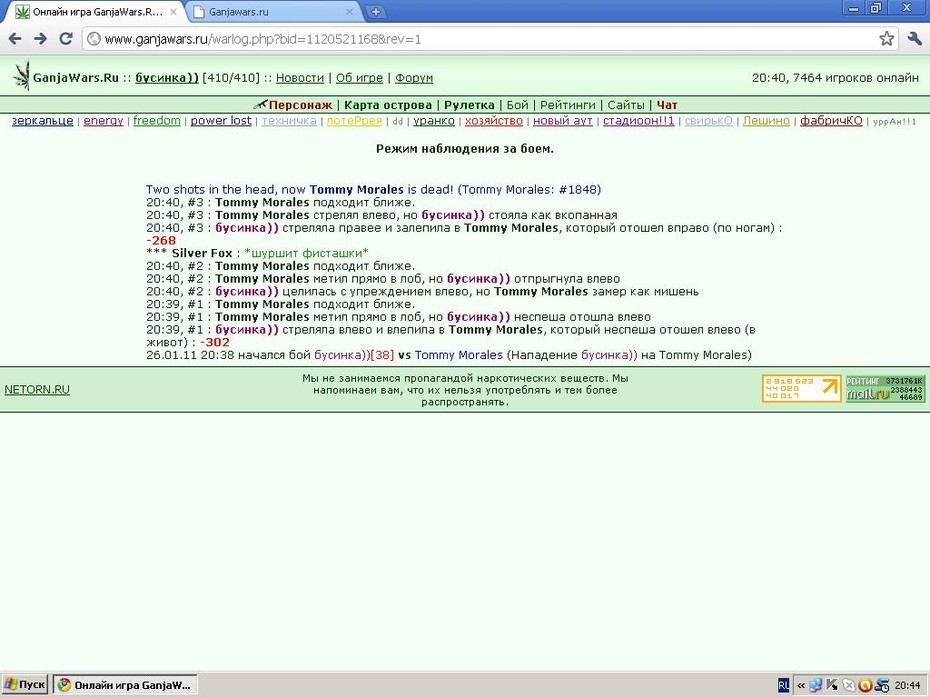
Task: Open Форум link
Action: (414, 78)
